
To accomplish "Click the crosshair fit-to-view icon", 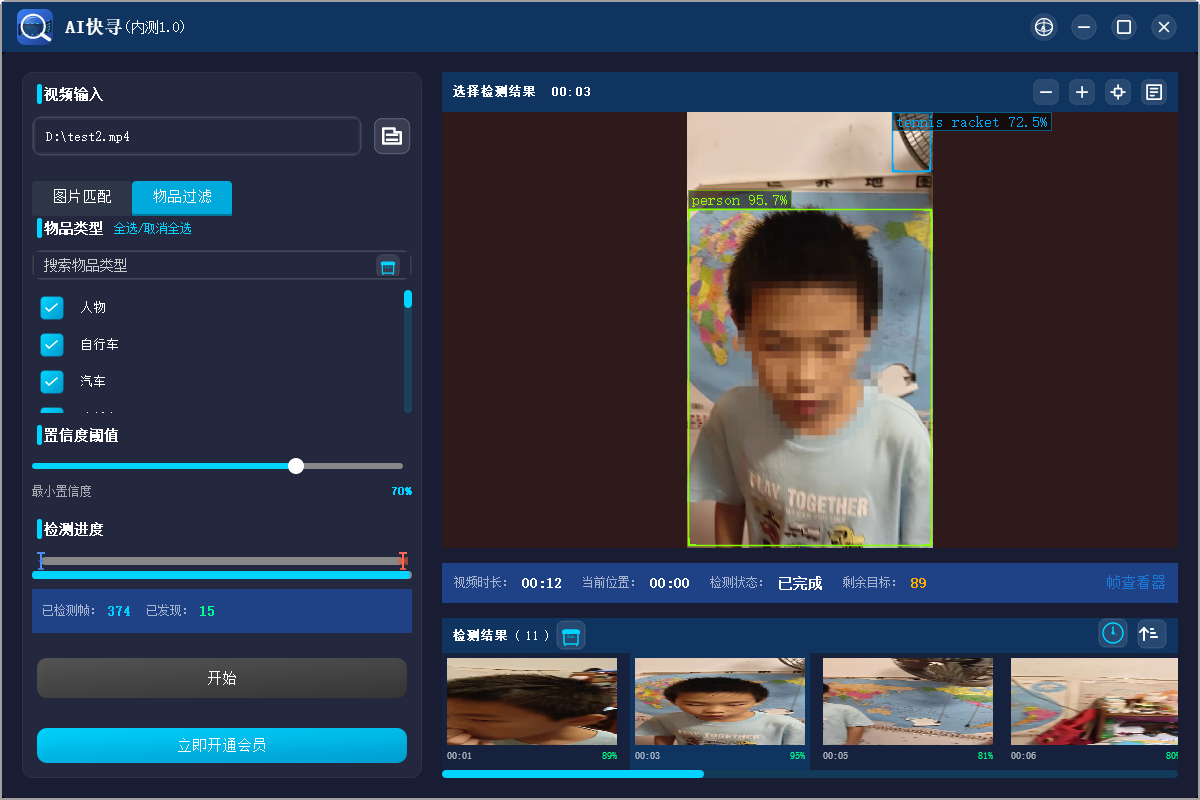I will (1118, 92).
